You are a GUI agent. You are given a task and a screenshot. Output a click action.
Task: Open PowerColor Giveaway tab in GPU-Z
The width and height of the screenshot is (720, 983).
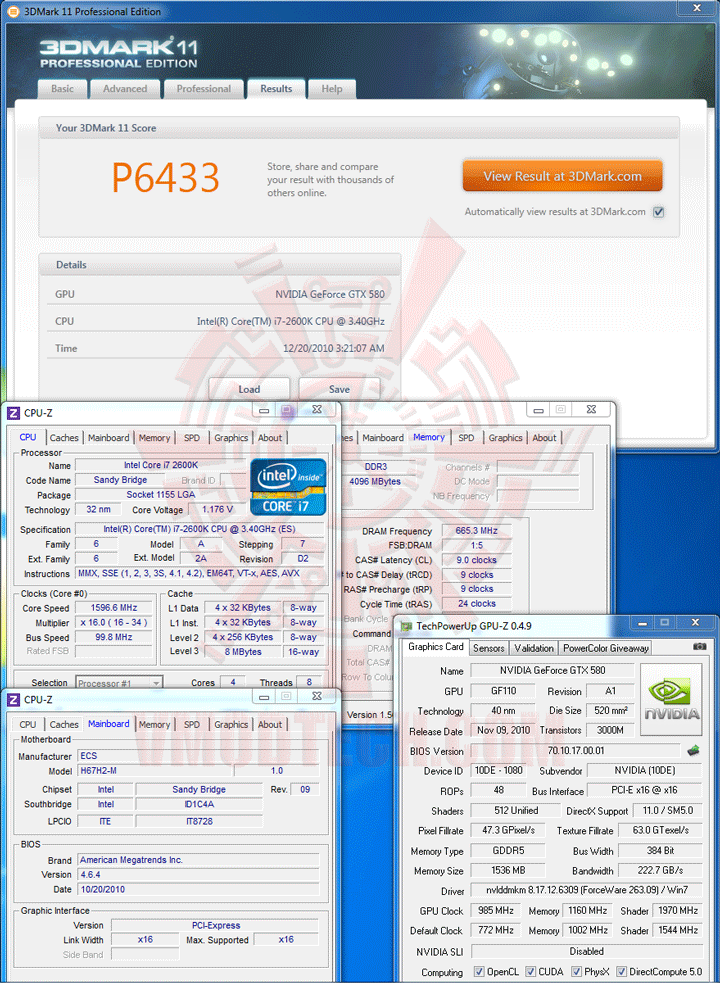(605, 648)
